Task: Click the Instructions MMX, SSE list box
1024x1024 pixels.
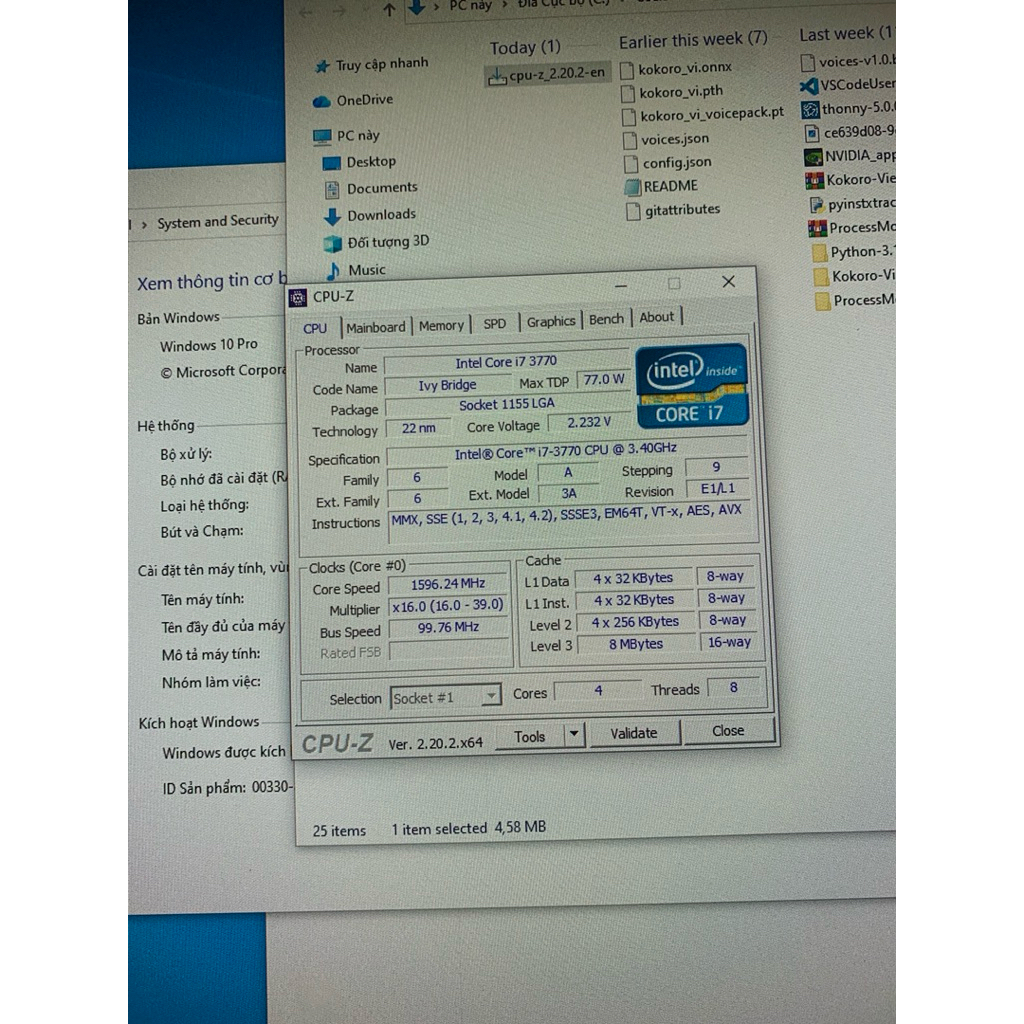Action: (x=571, y=522)
